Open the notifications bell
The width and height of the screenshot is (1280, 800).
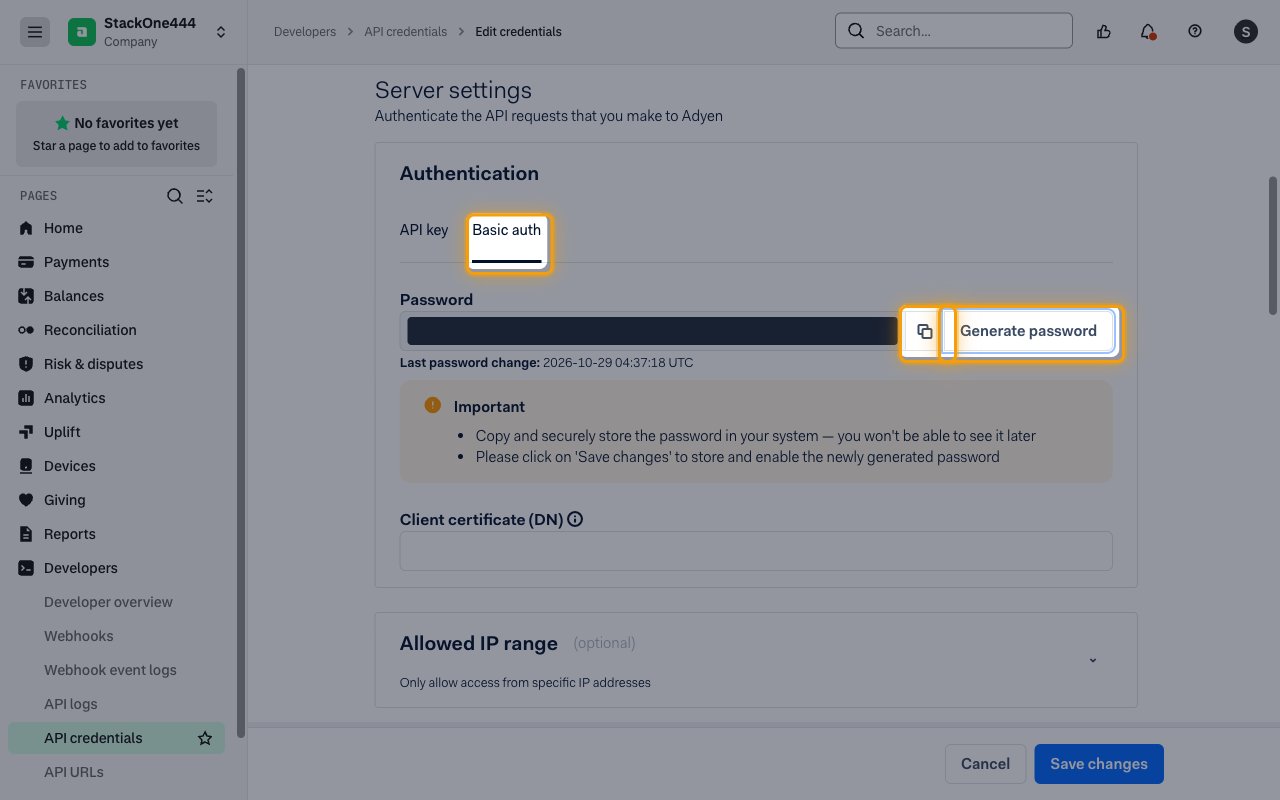click(x=1148, y=31)
